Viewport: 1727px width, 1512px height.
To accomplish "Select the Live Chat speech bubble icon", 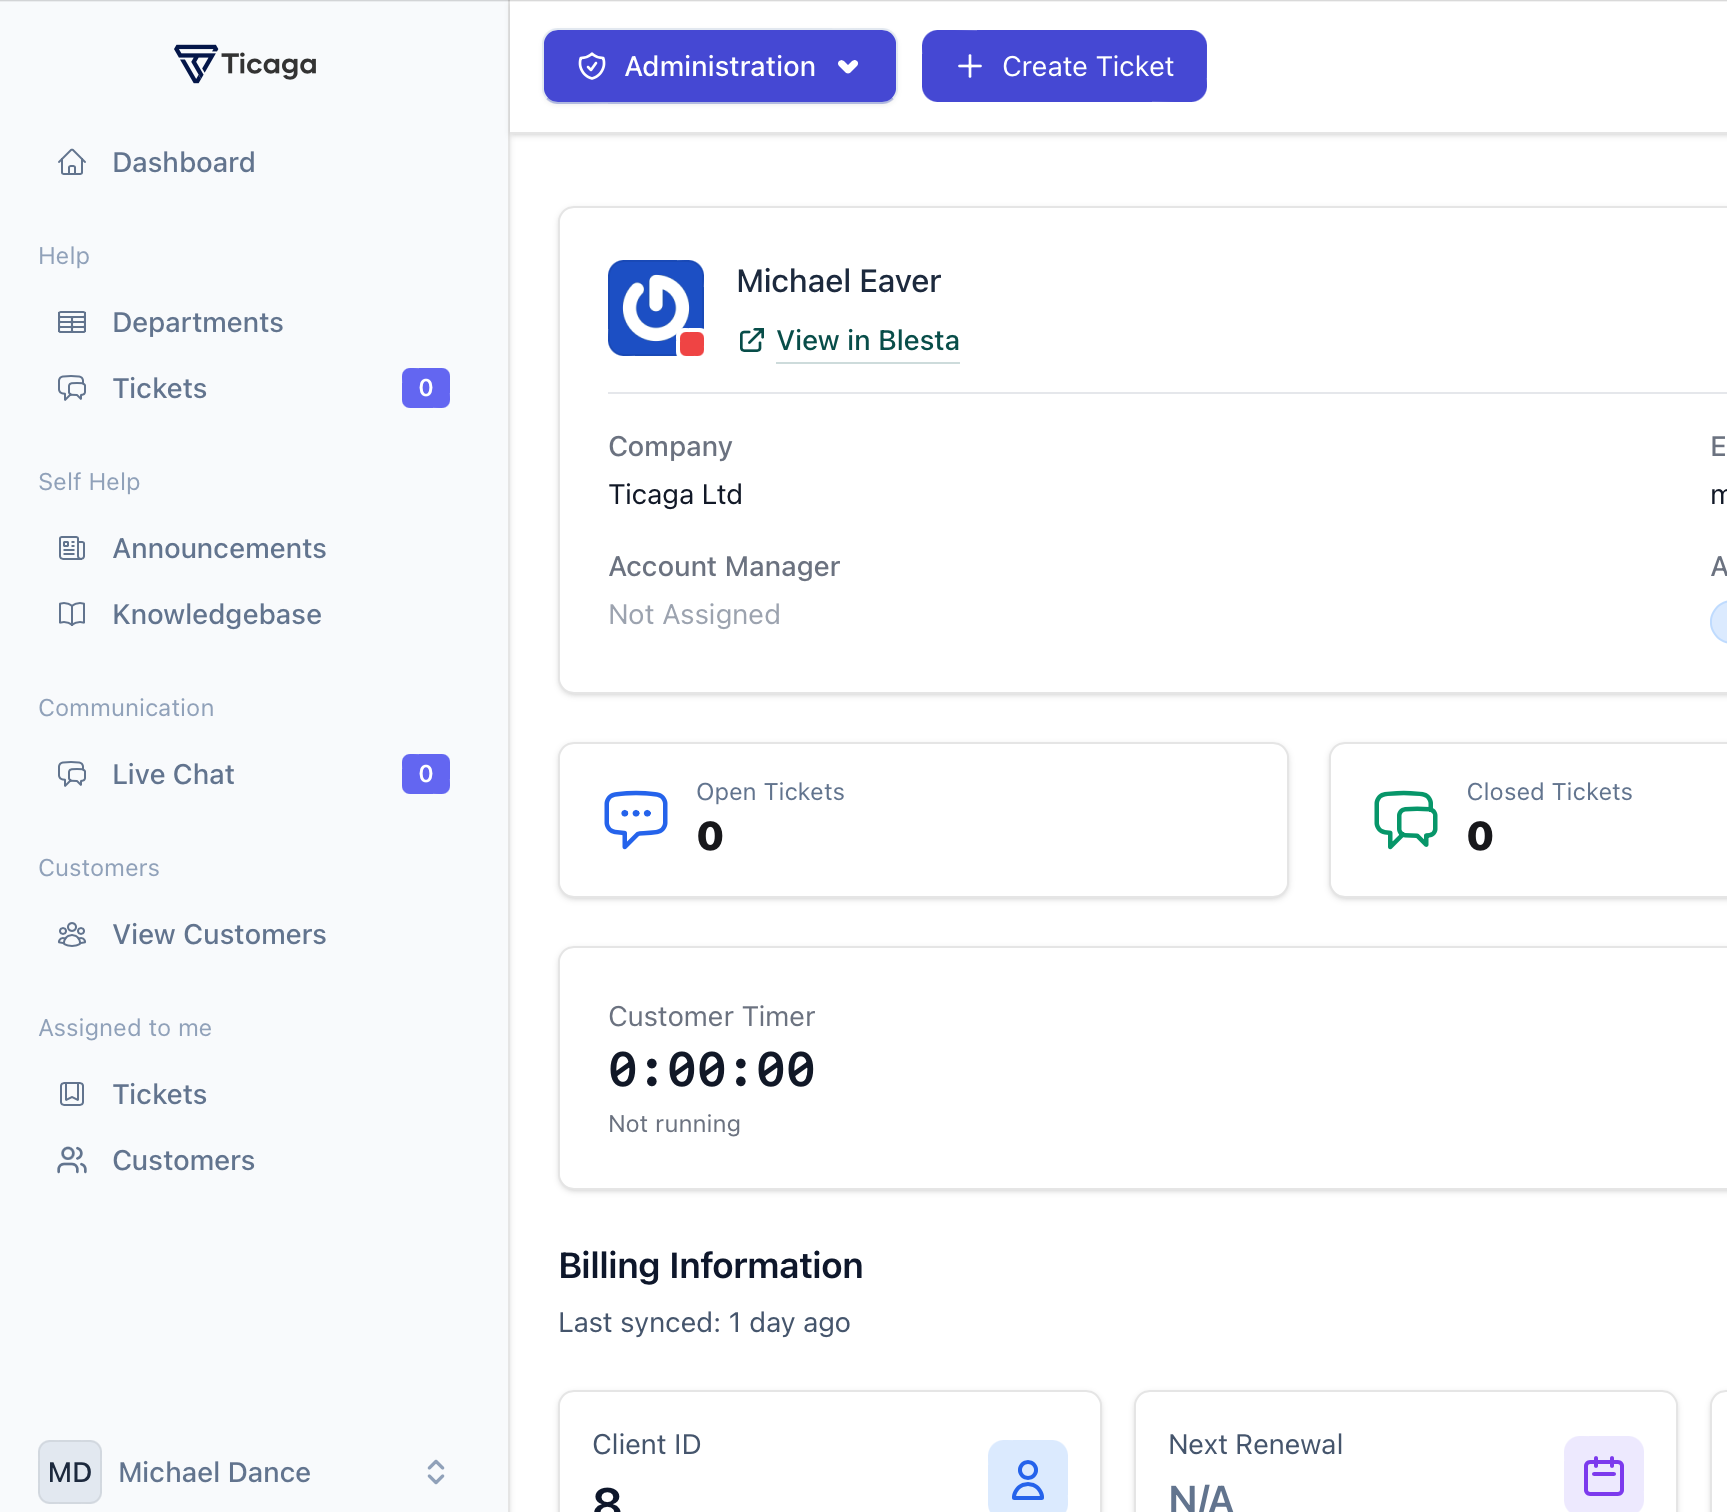I will pos(71,773).
